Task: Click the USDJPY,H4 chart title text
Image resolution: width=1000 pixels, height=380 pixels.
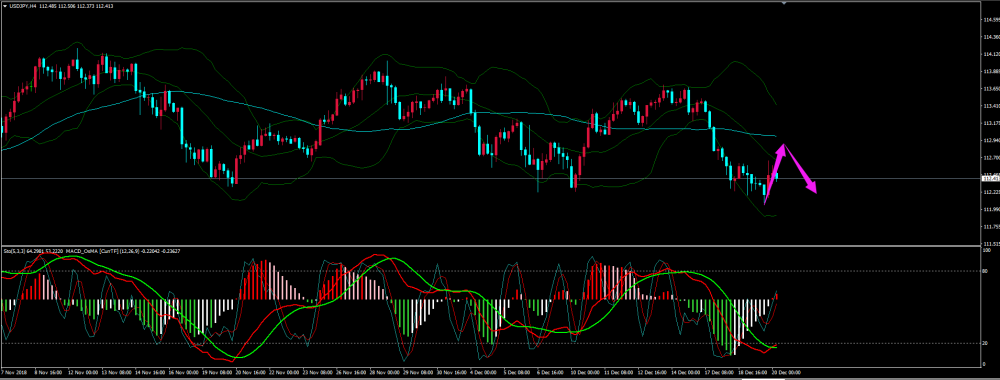Action: click(23, 6)
